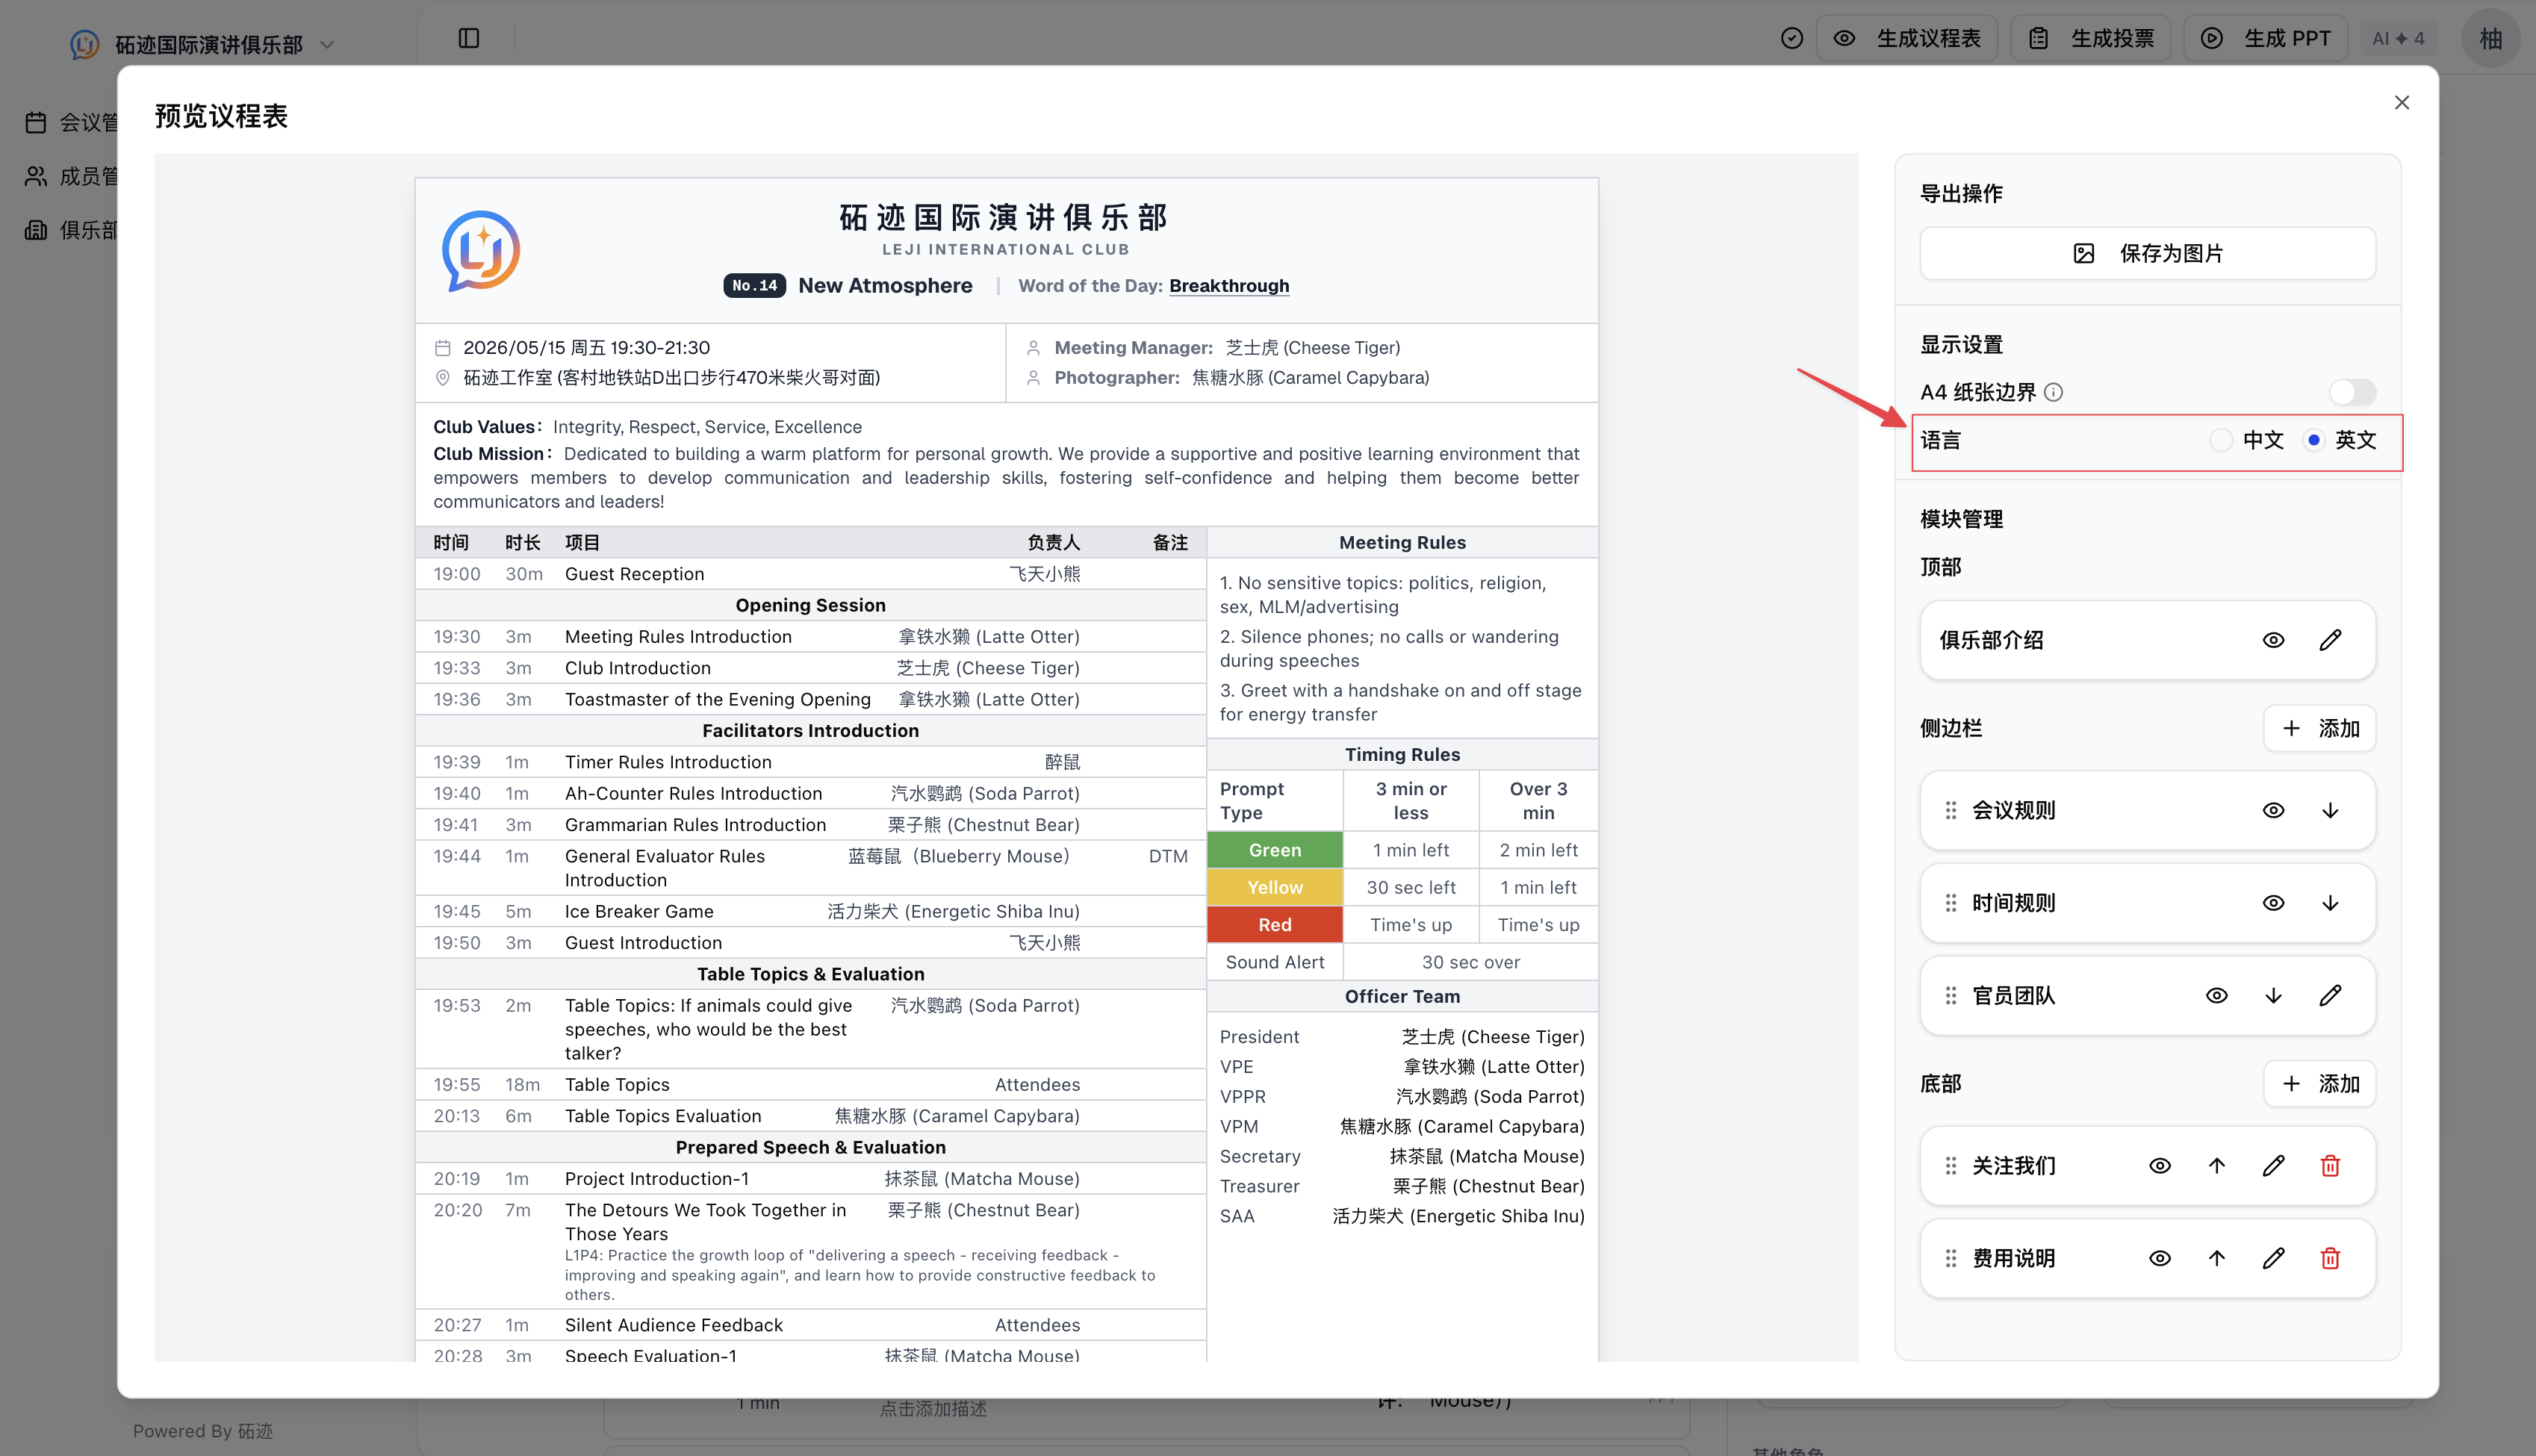Toggle visibility of 时间规则 module

coord(2273,903)
